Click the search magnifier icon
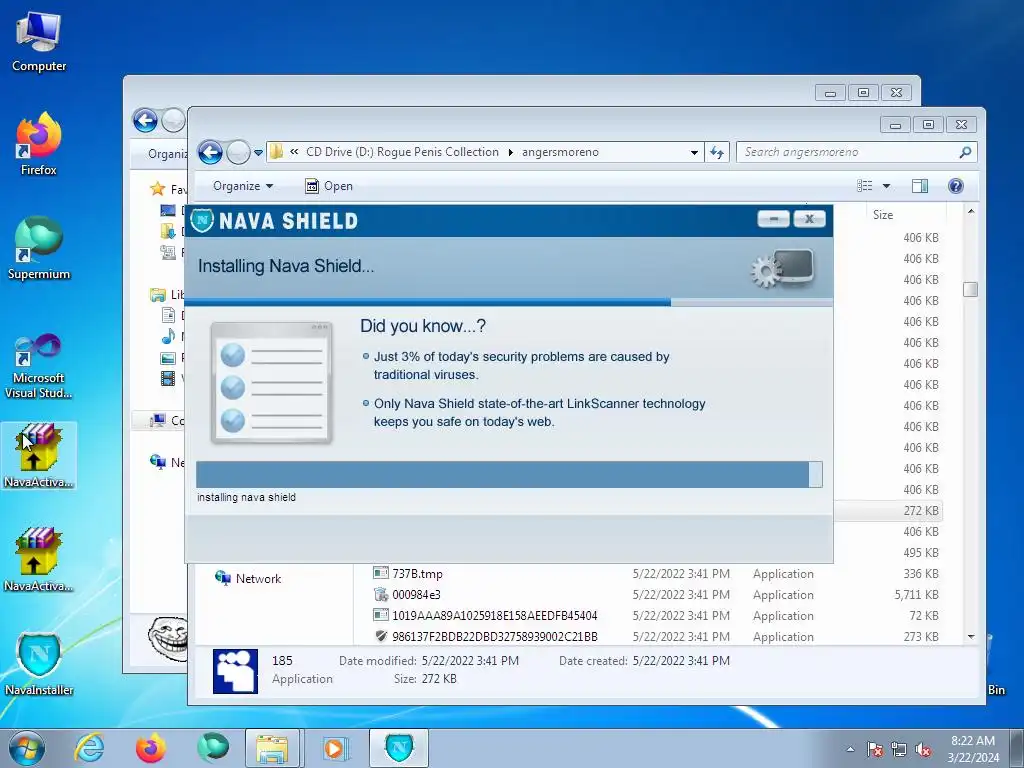The height and width of the screenshot is (768, 1024). click(965, 152)
